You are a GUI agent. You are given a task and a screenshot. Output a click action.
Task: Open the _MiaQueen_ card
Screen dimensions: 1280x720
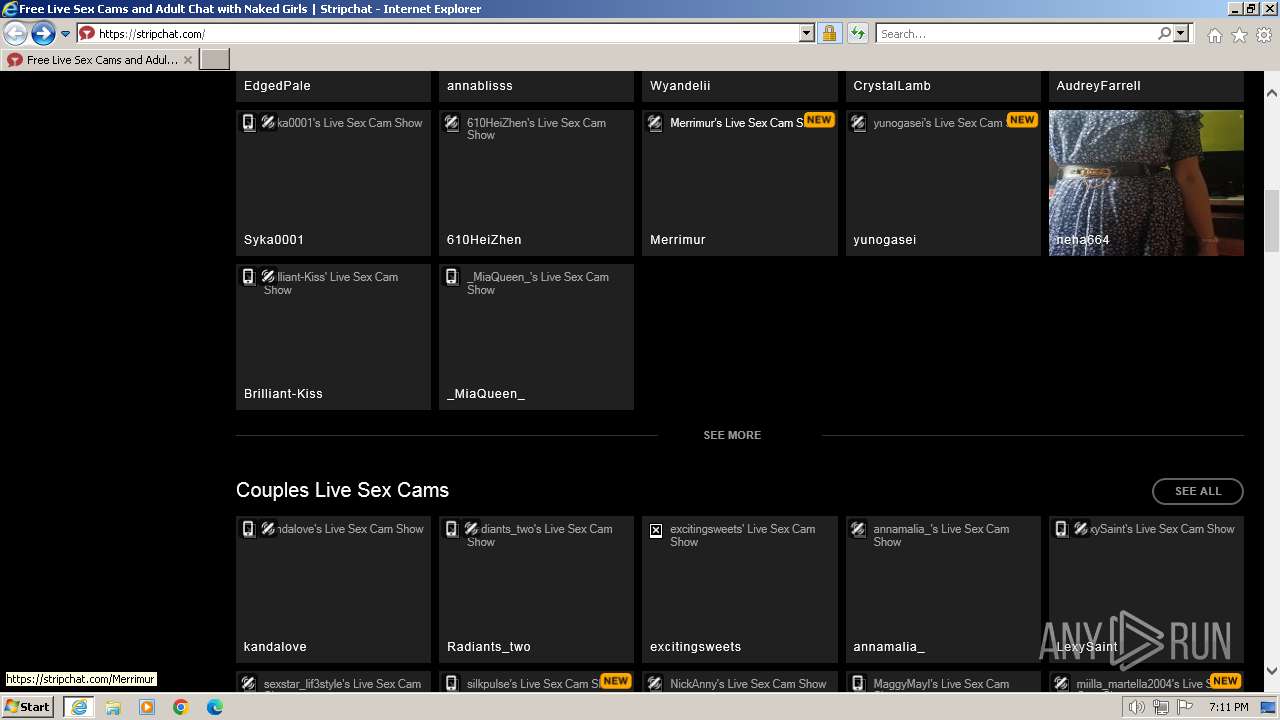(536, 337)
